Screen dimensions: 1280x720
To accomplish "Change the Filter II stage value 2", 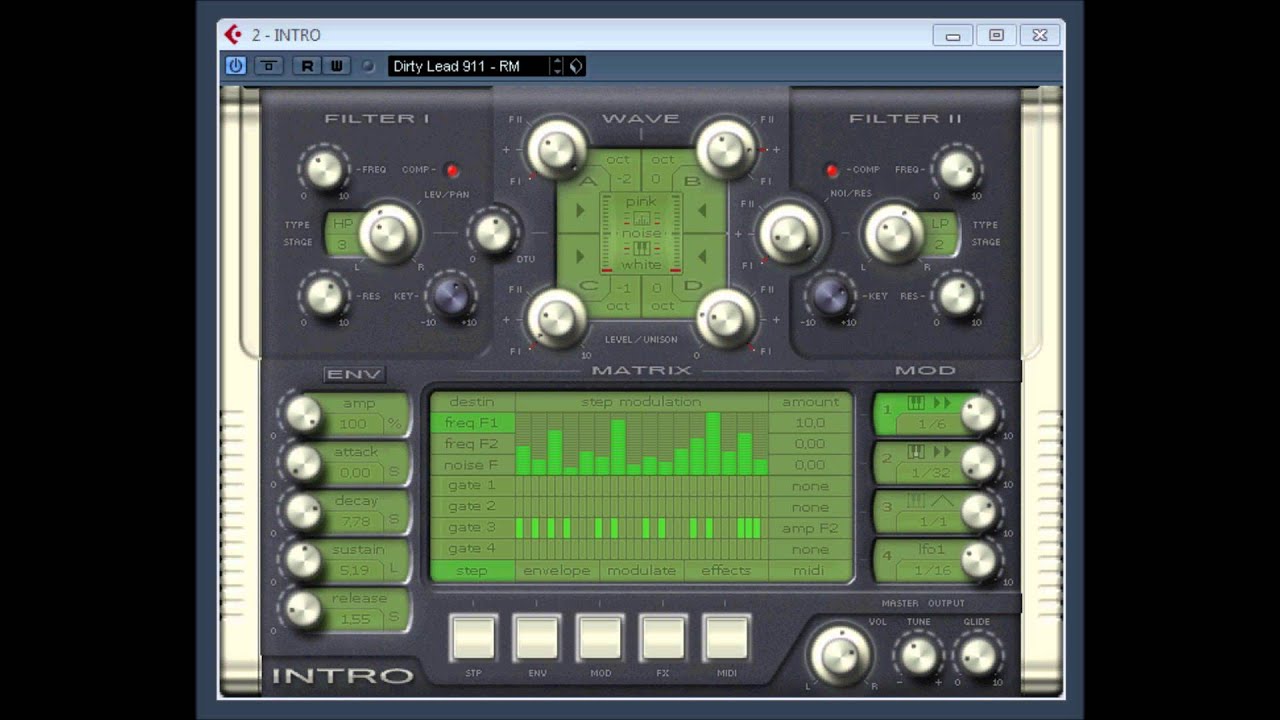I will [x=940, y=243].
